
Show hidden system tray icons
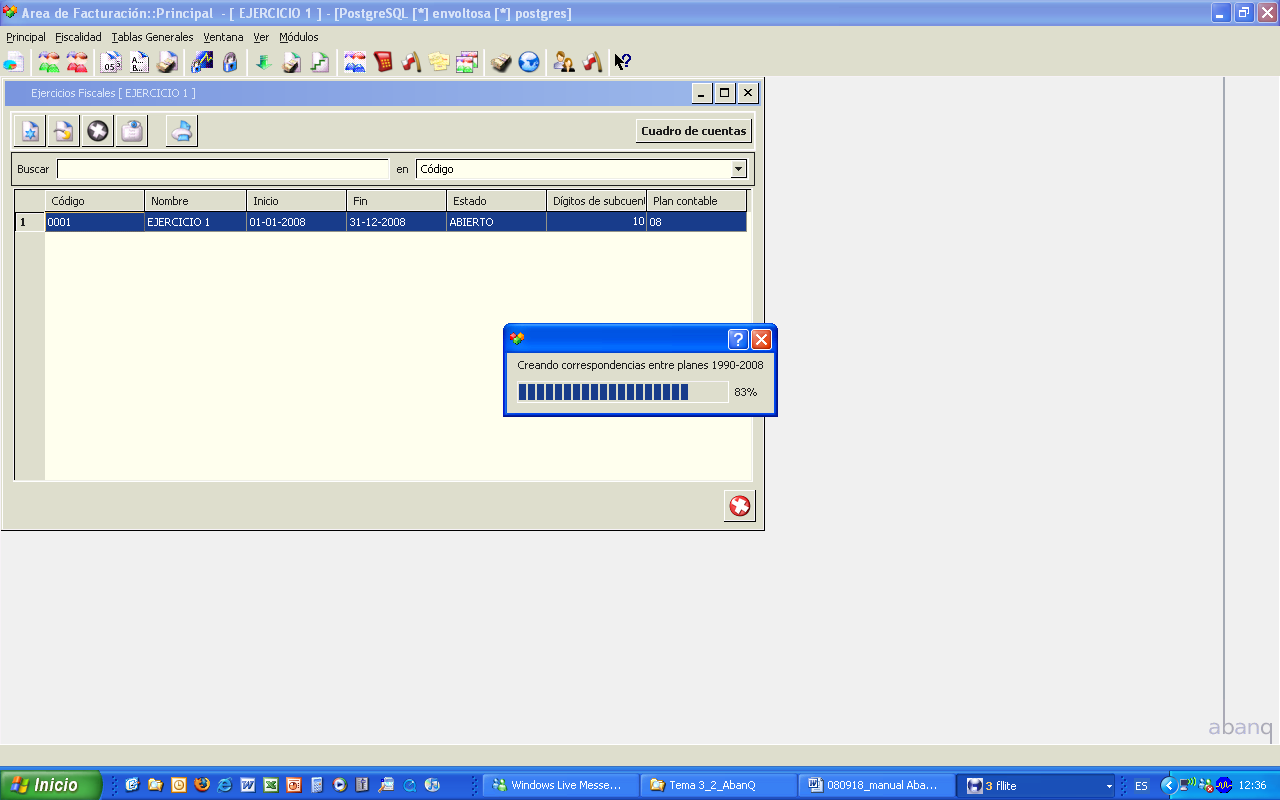[x=1167, y=785]
